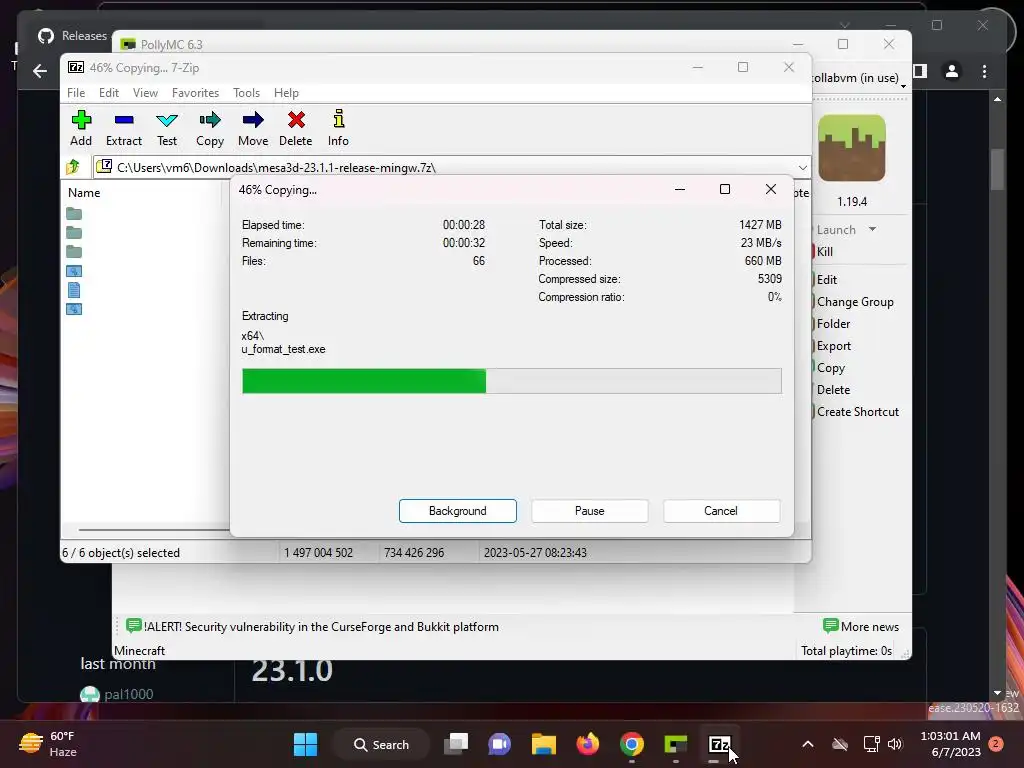The width and height of the screenshot is (1024, 768).
Task: Select the second folder in file list
Action: click(74, 232)
